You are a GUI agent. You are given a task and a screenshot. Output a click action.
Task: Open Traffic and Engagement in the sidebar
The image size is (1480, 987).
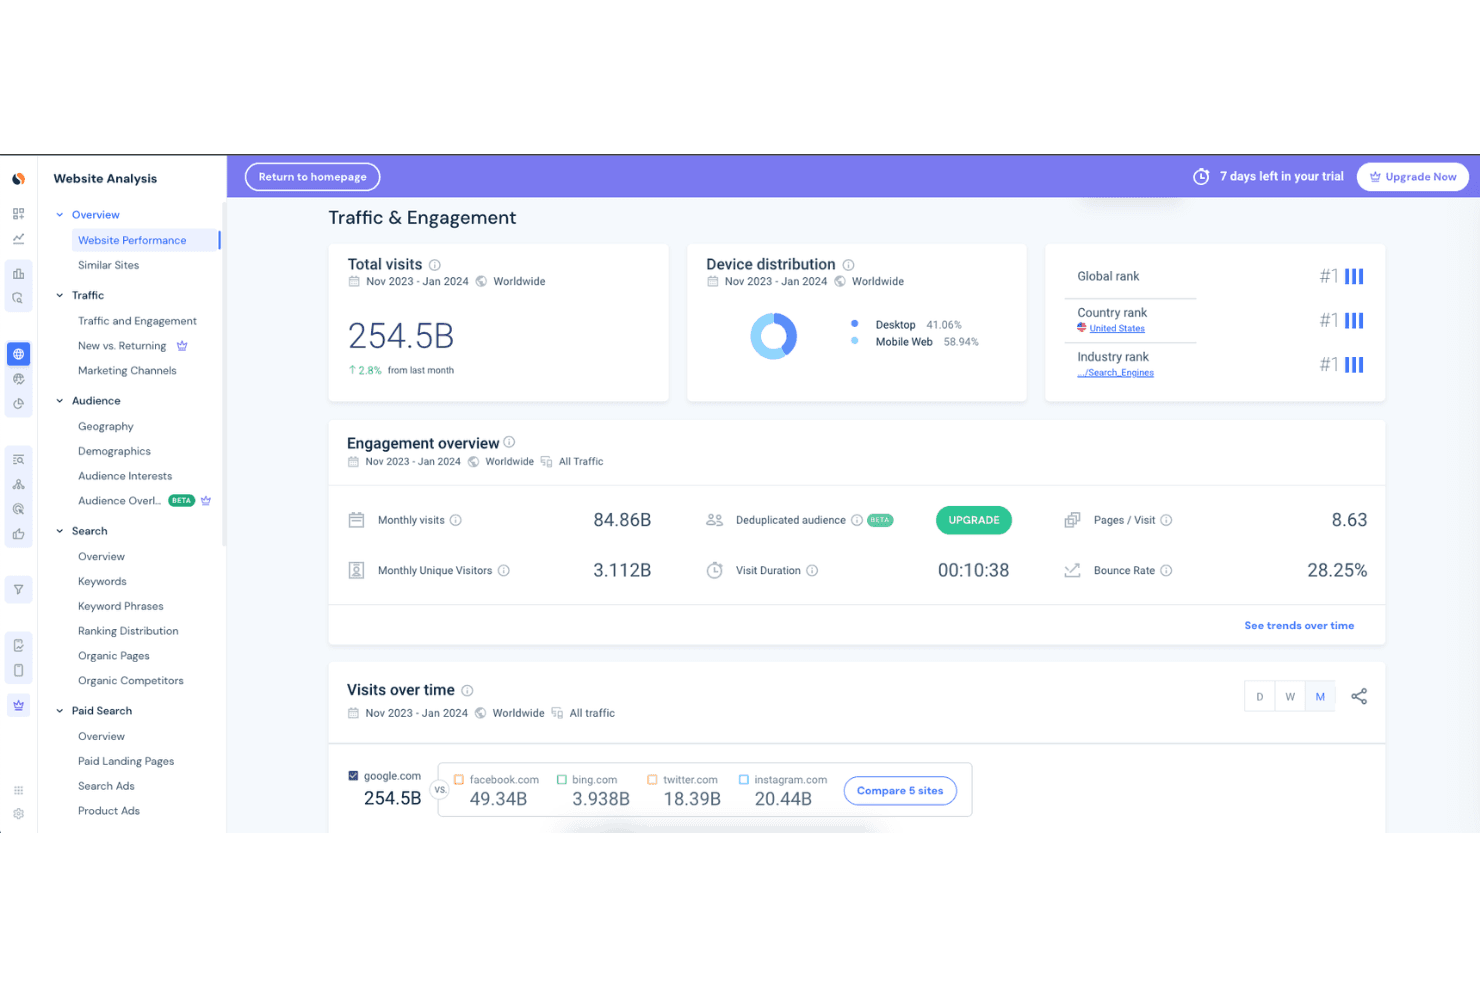click(138, 321)
